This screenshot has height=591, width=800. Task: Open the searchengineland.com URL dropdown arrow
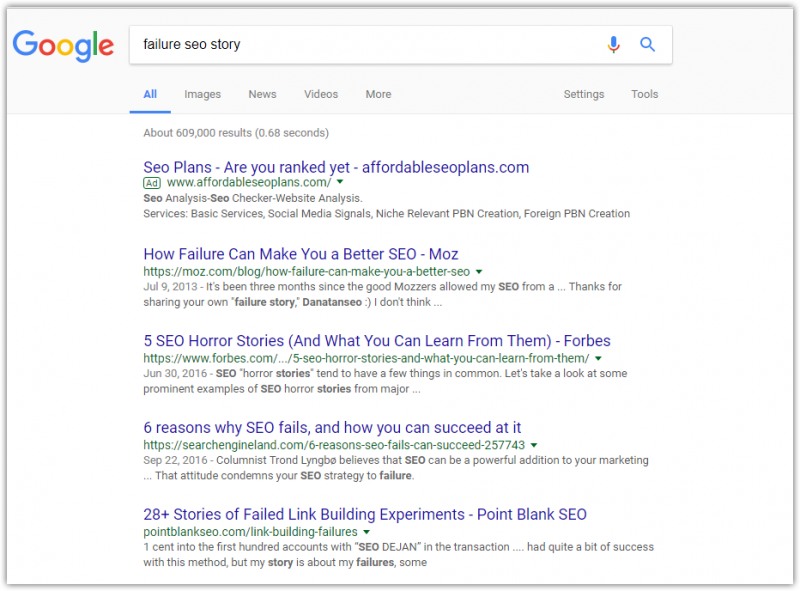(x=534, y=445)
